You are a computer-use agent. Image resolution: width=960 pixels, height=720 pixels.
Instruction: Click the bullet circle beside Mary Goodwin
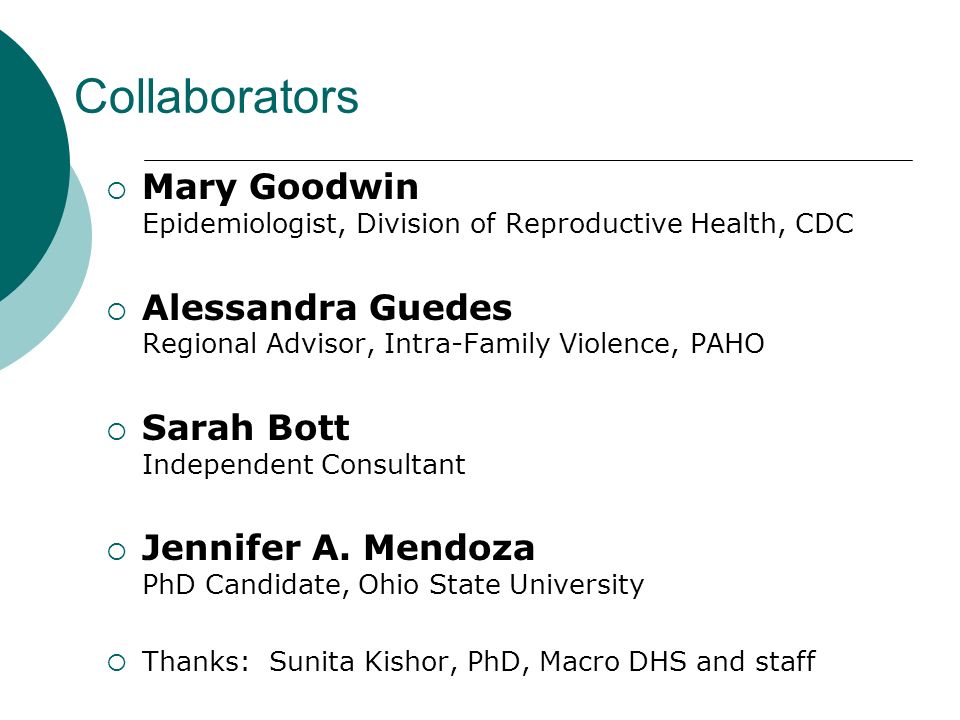click(x=116, y=190)
